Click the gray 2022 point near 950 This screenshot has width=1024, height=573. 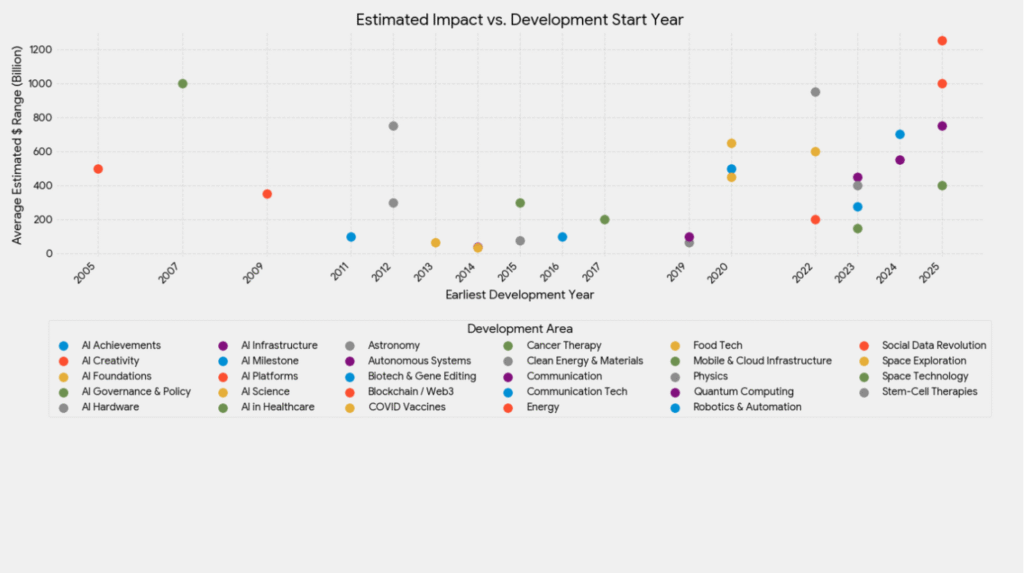[x=815, y=92]
